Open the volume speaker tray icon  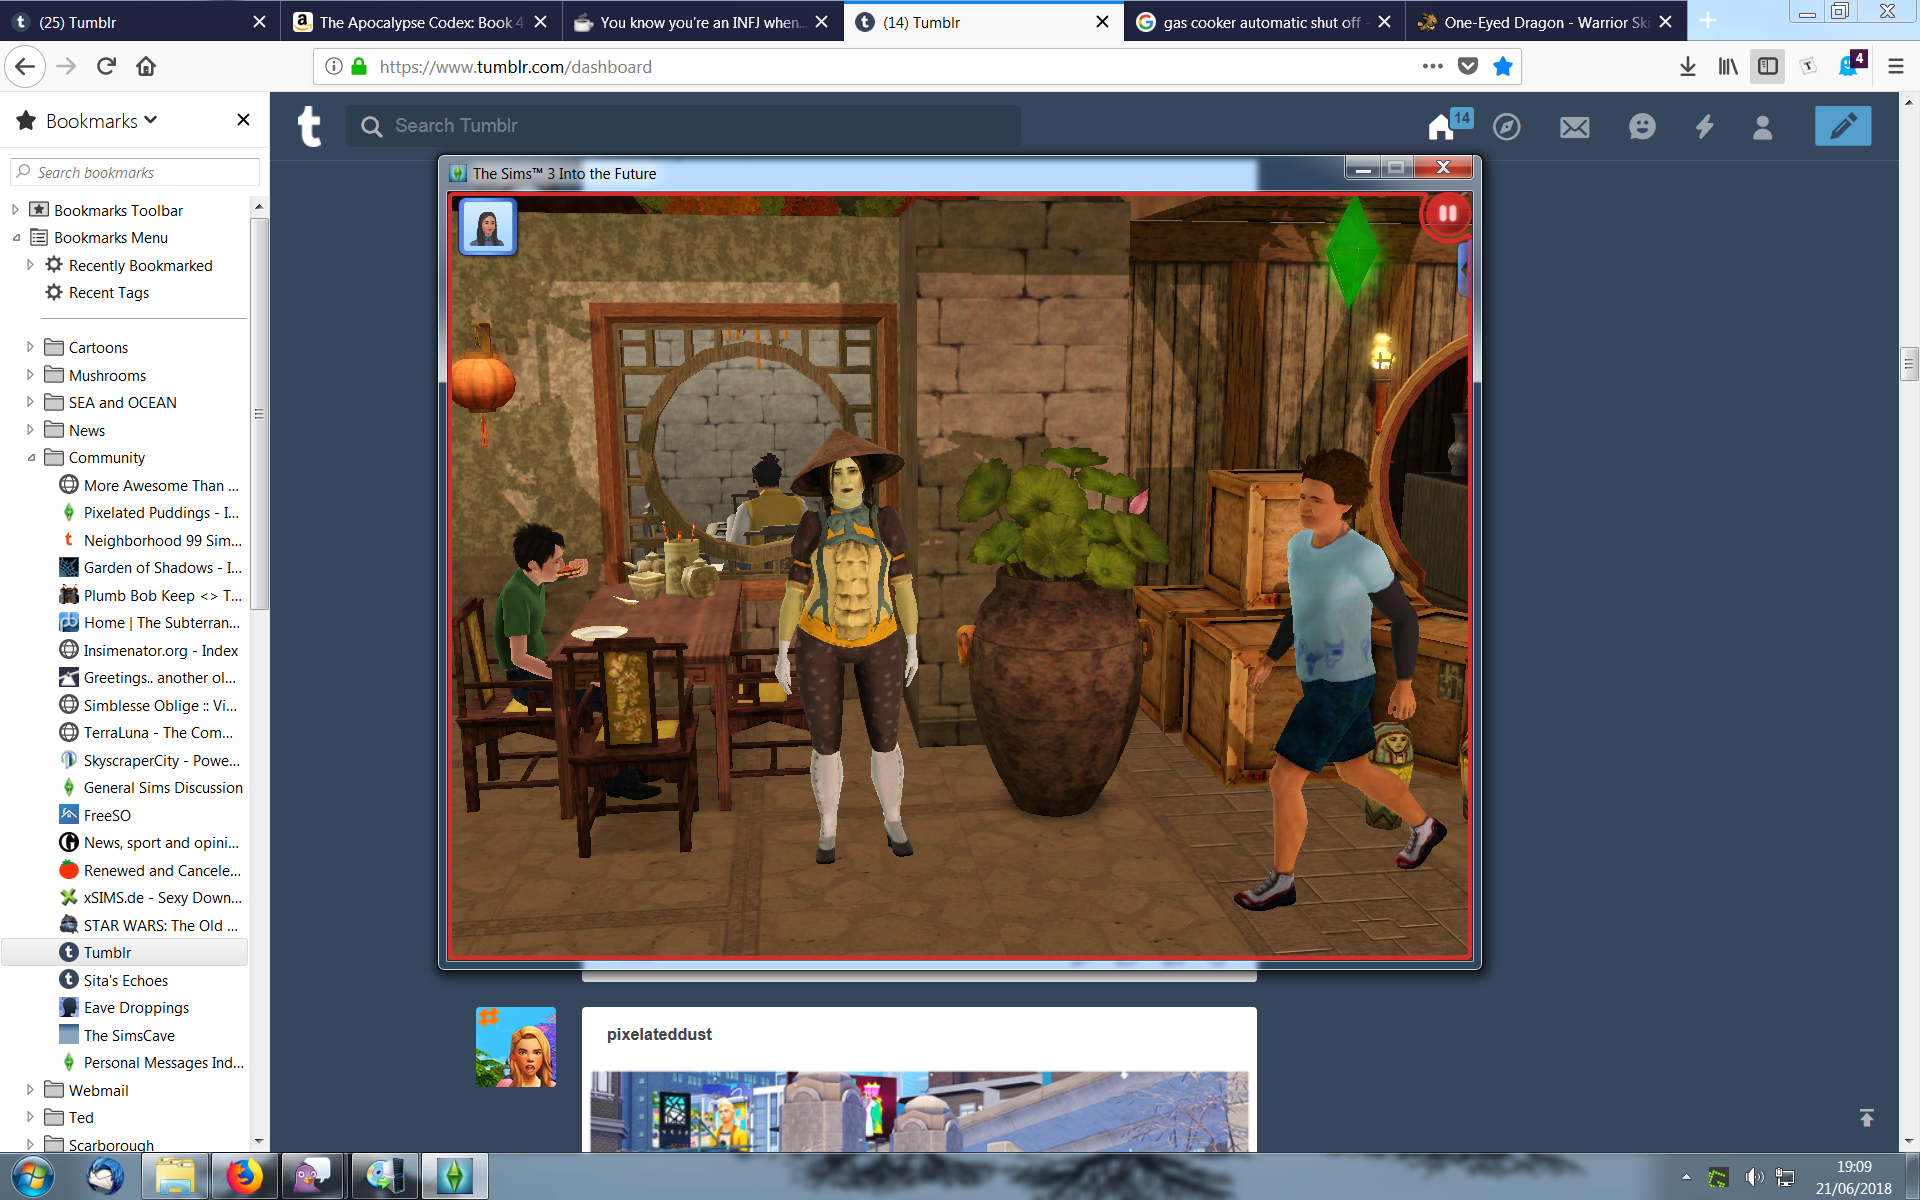tap(1753, 1177)
